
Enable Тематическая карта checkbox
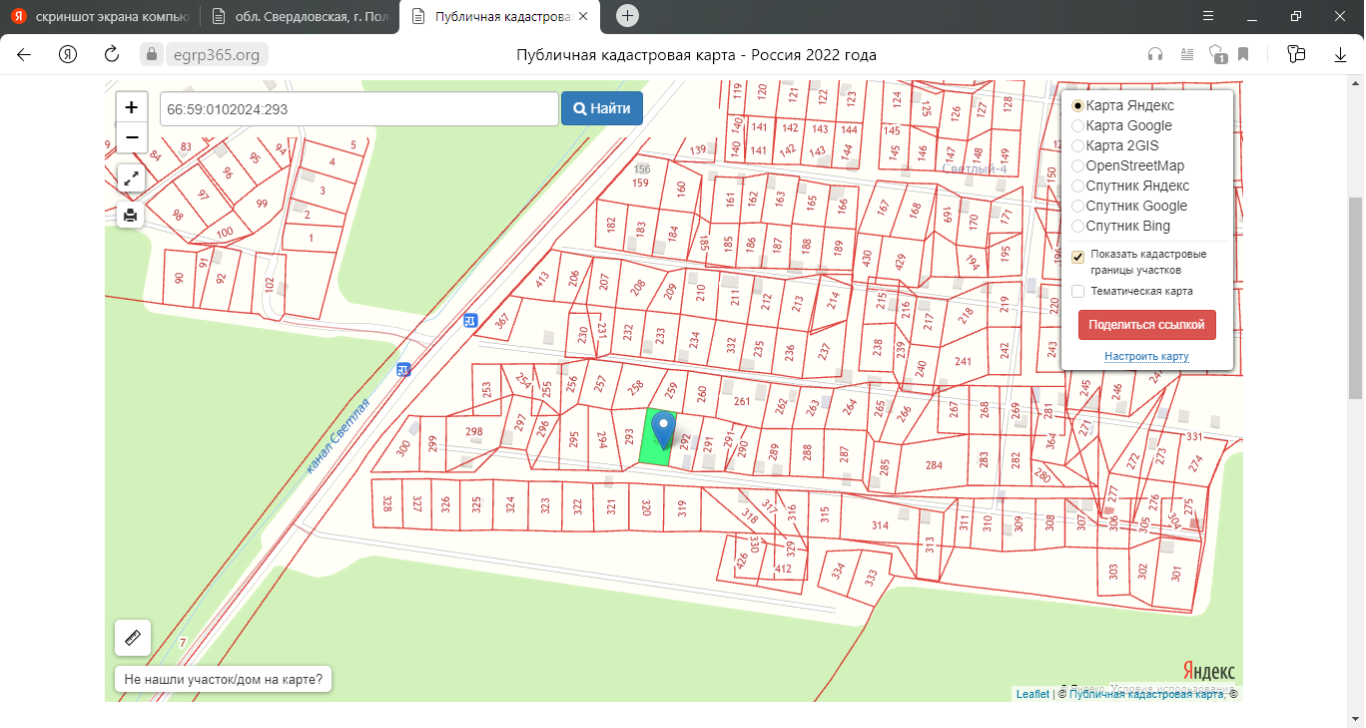1078,291
